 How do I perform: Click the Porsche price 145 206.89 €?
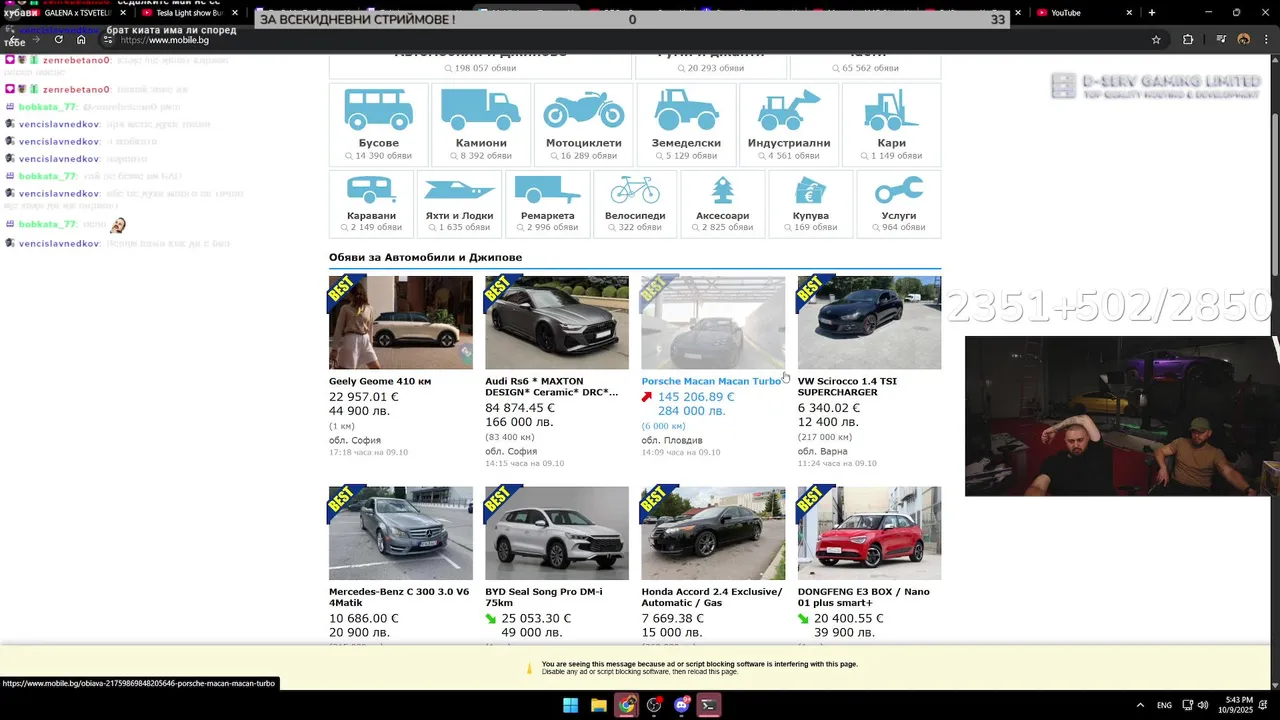[x=696, y=397]
